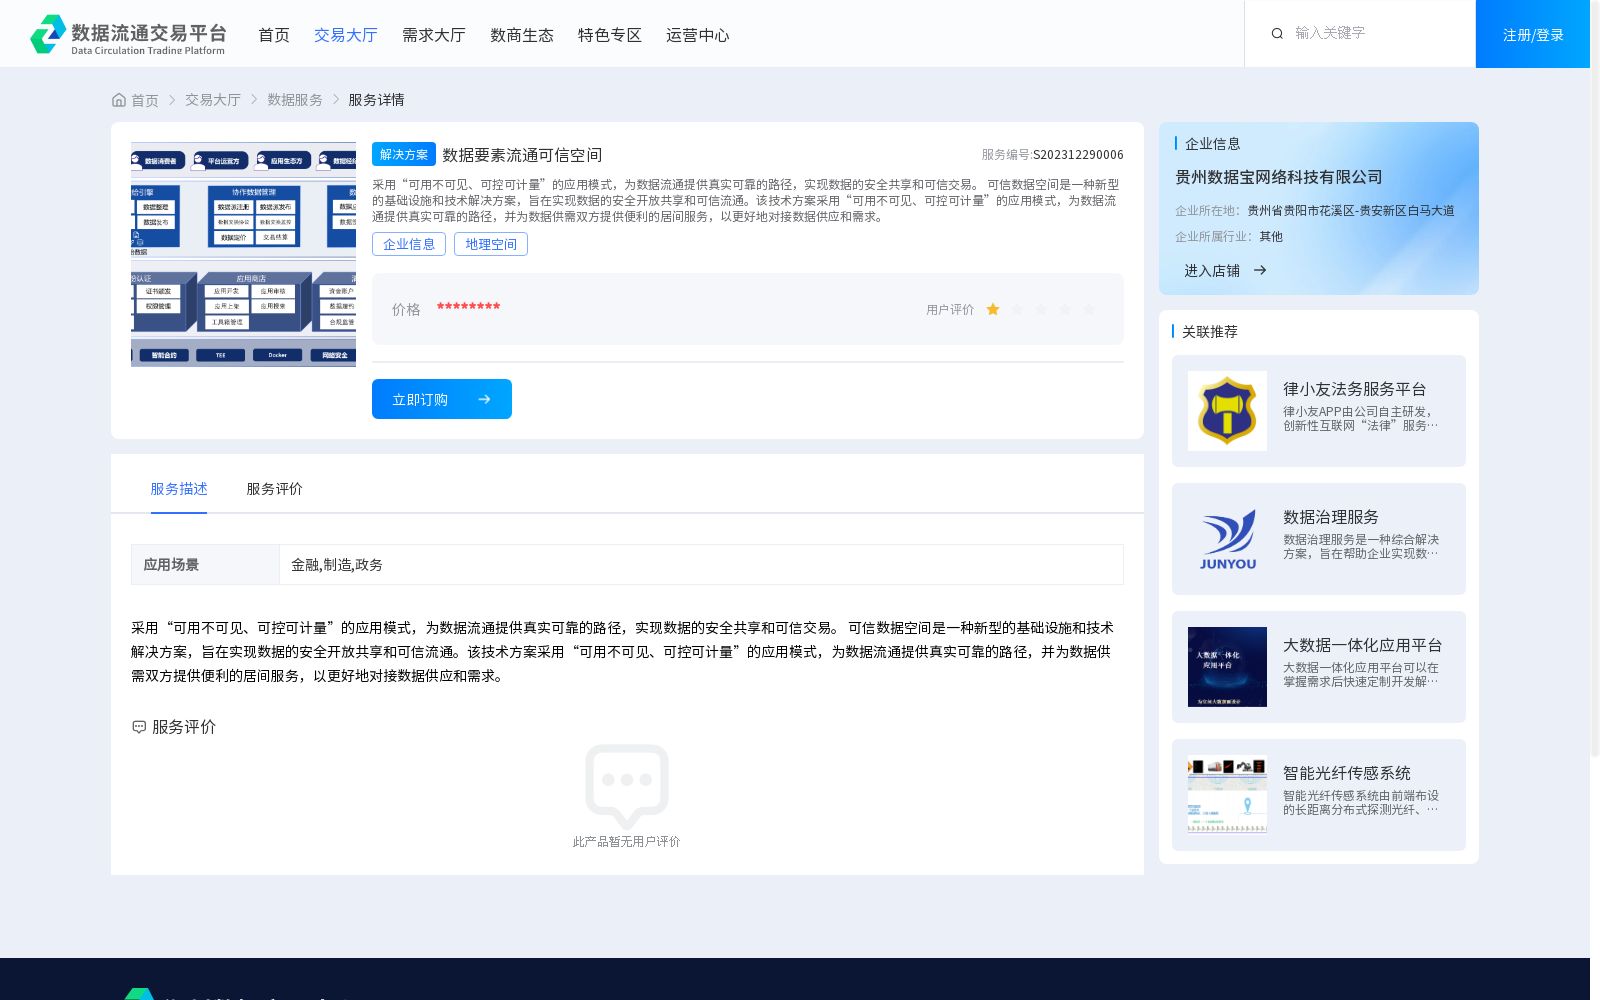This screenshot has width=1600, height=1000.
Task: Click 交易大厅 breadcrumb link
Action: click(x=213, y=100)
